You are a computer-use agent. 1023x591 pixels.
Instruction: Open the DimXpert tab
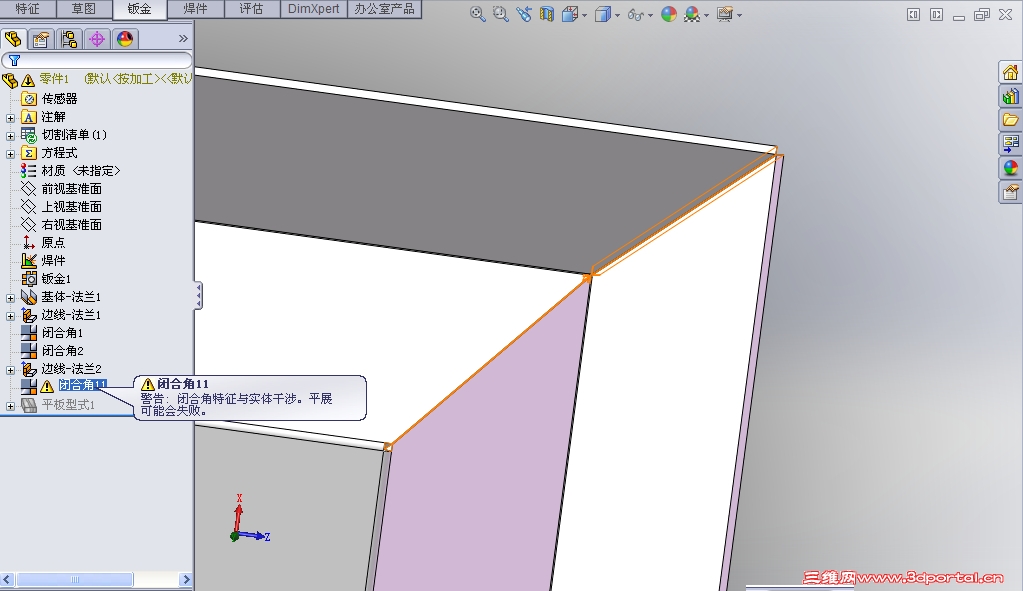[x=314, y=8]
